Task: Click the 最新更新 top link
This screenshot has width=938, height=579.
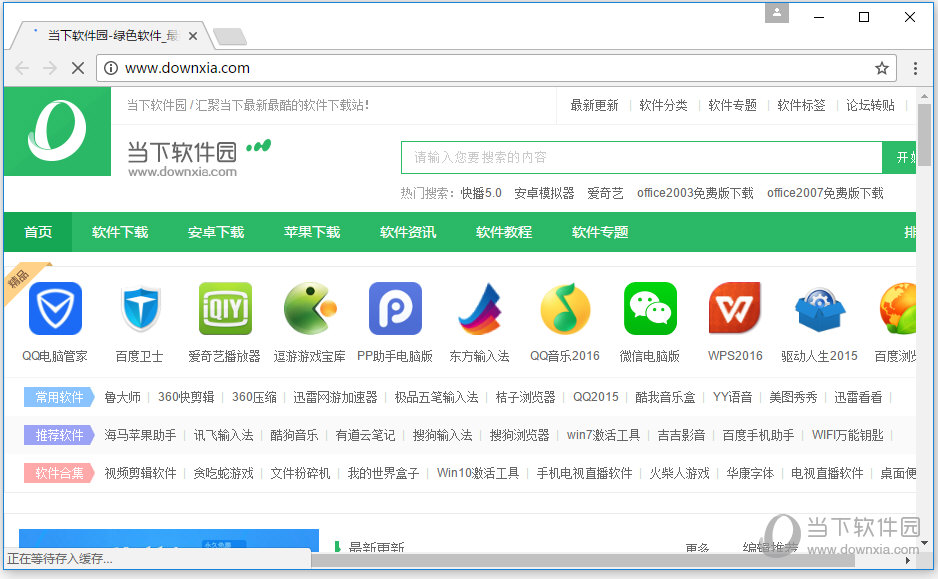Action: tap(594, 105)
